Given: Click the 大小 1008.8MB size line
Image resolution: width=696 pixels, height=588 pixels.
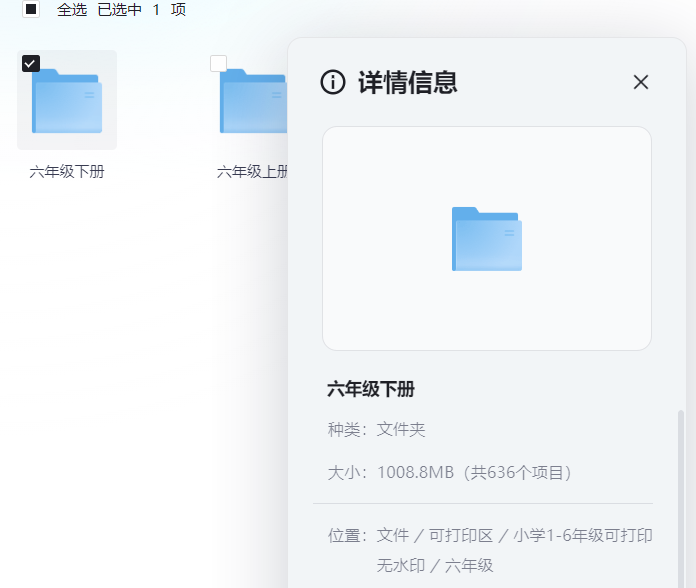Looking at the screenshot, I should click(450, 471).
